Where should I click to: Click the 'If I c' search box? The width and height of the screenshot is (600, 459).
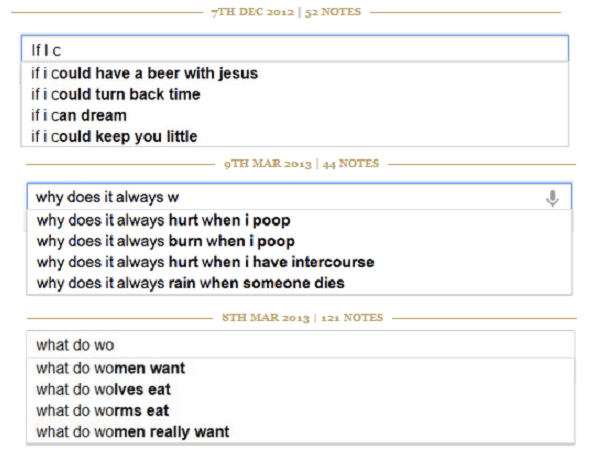click(295, 49)
